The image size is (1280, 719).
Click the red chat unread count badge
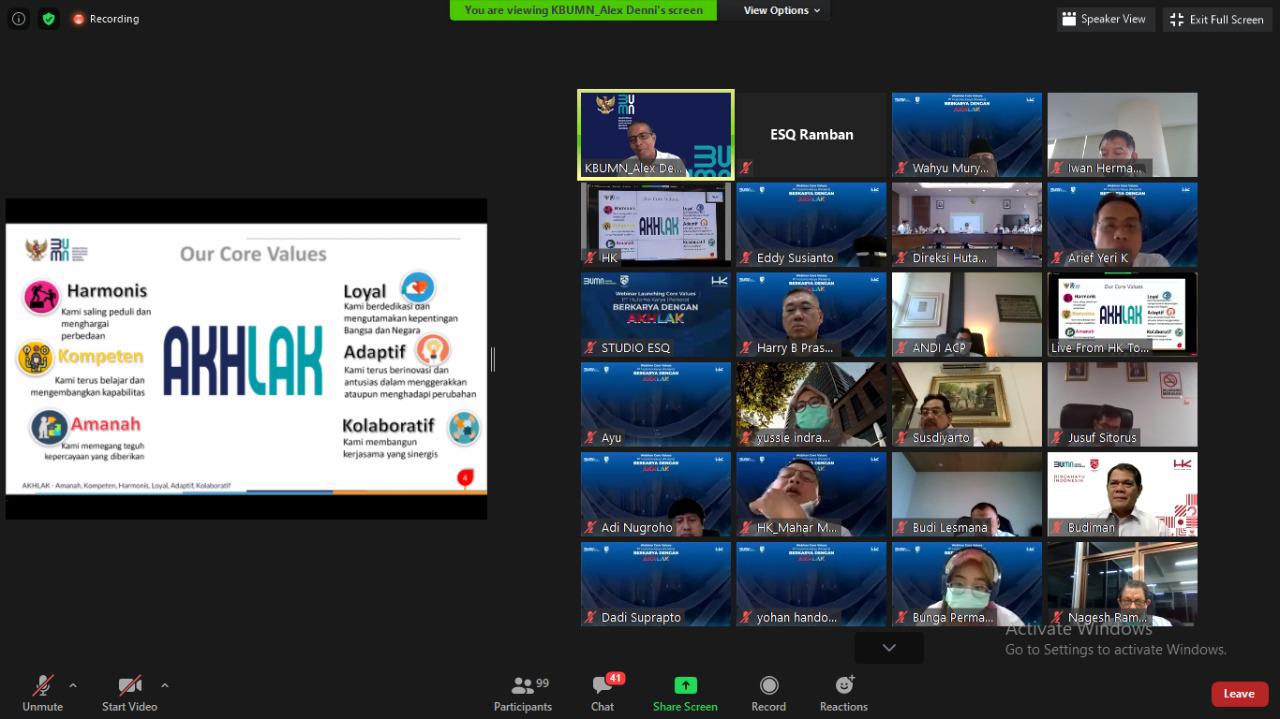[x=615, y=678]
